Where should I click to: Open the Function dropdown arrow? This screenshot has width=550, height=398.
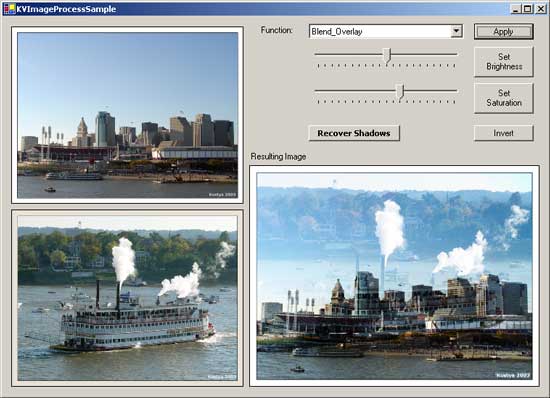click(x=456, y=31)
